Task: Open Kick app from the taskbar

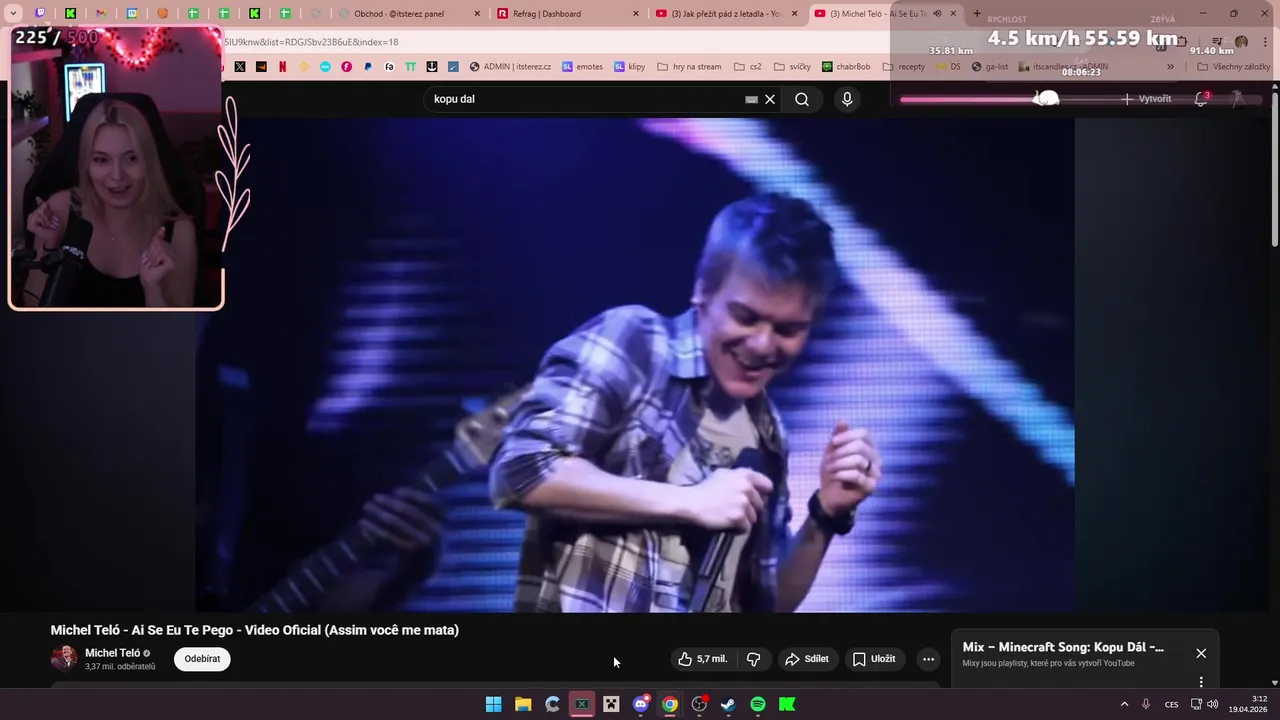Action: click(x=787, y=704)
